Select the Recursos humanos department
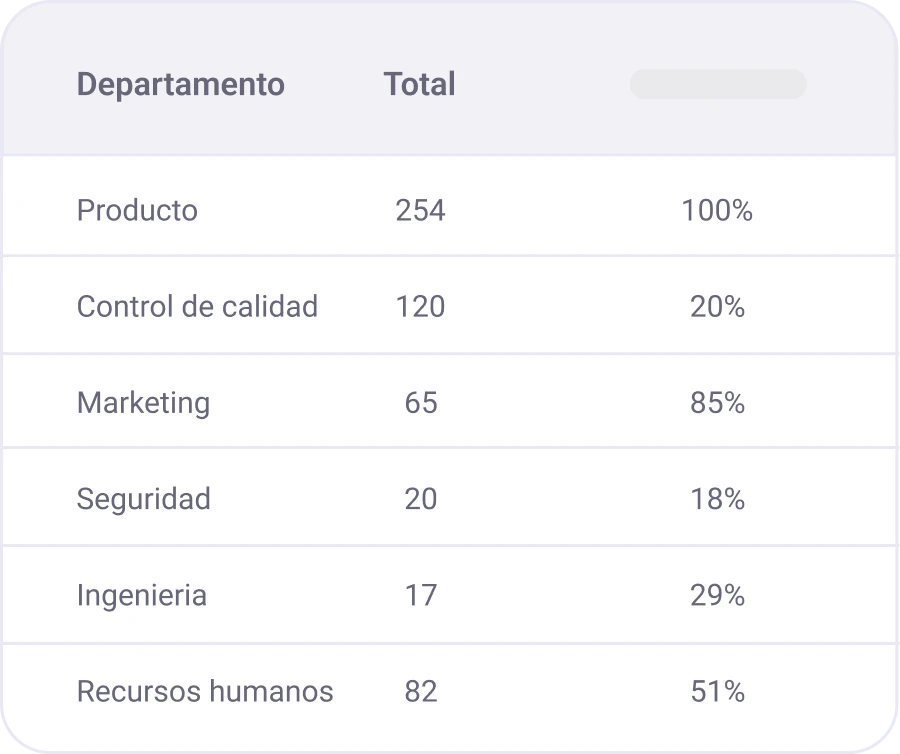The image size is (900, 754). (x=205, y=691)
